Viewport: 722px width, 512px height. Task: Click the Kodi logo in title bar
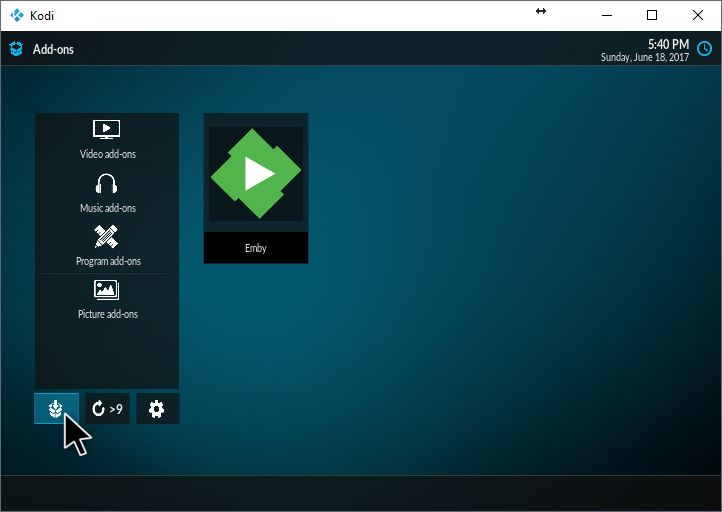pyautogui.click(x=17, y=15)
